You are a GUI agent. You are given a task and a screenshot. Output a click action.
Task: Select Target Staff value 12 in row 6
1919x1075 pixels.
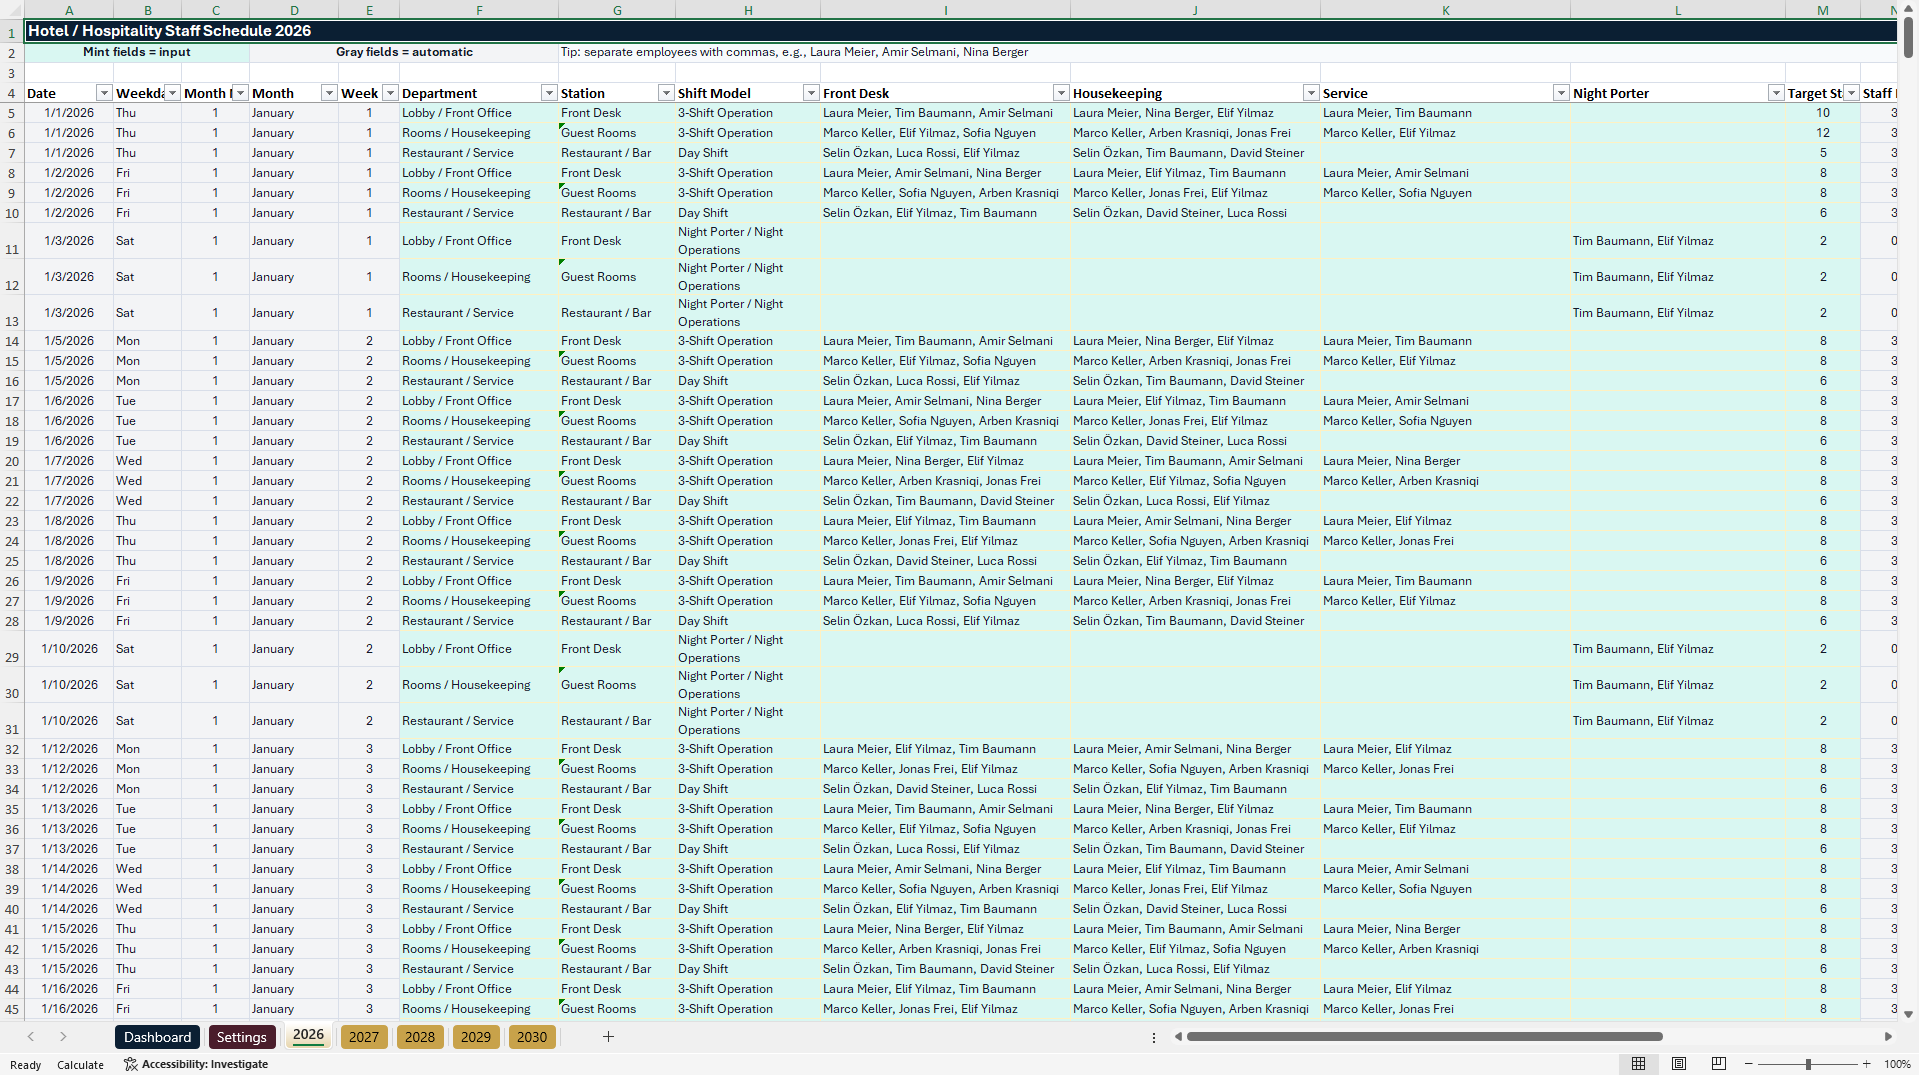(1822, 133)
